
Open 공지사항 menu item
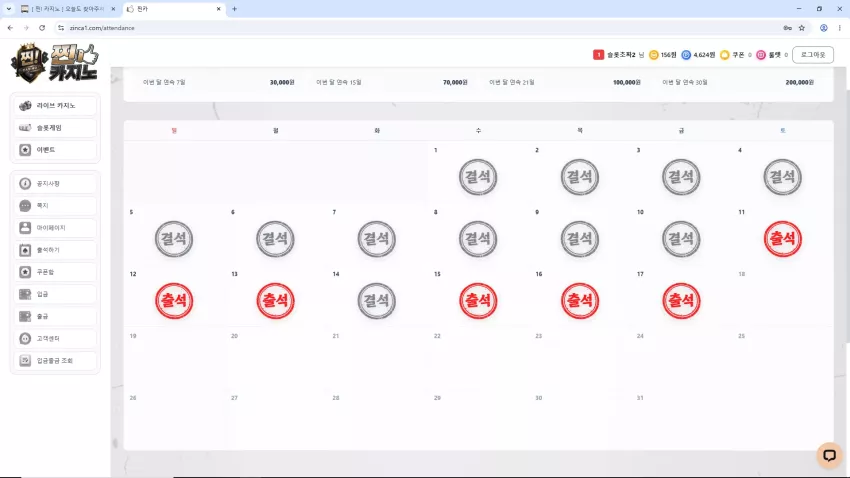coord(55,184)
